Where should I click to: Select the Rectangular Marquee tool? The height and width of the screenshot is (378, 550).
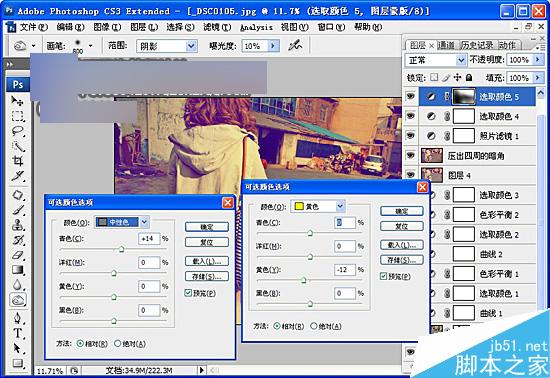click(x=17, y=116)
